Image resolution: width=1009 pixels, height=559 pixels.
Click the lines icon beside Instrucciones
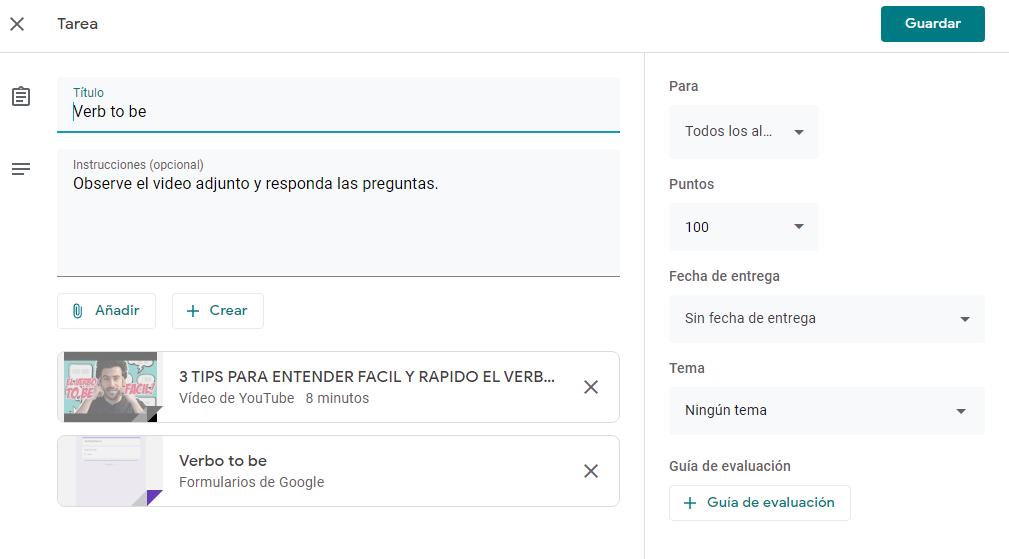point(21,169)
